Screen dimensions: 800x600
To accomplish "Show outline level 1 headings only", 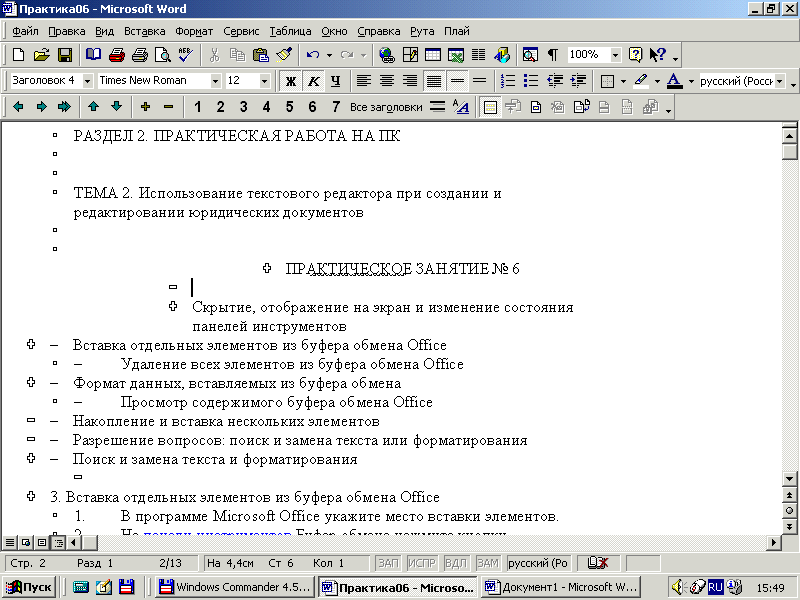I will [x=198, y=107].
